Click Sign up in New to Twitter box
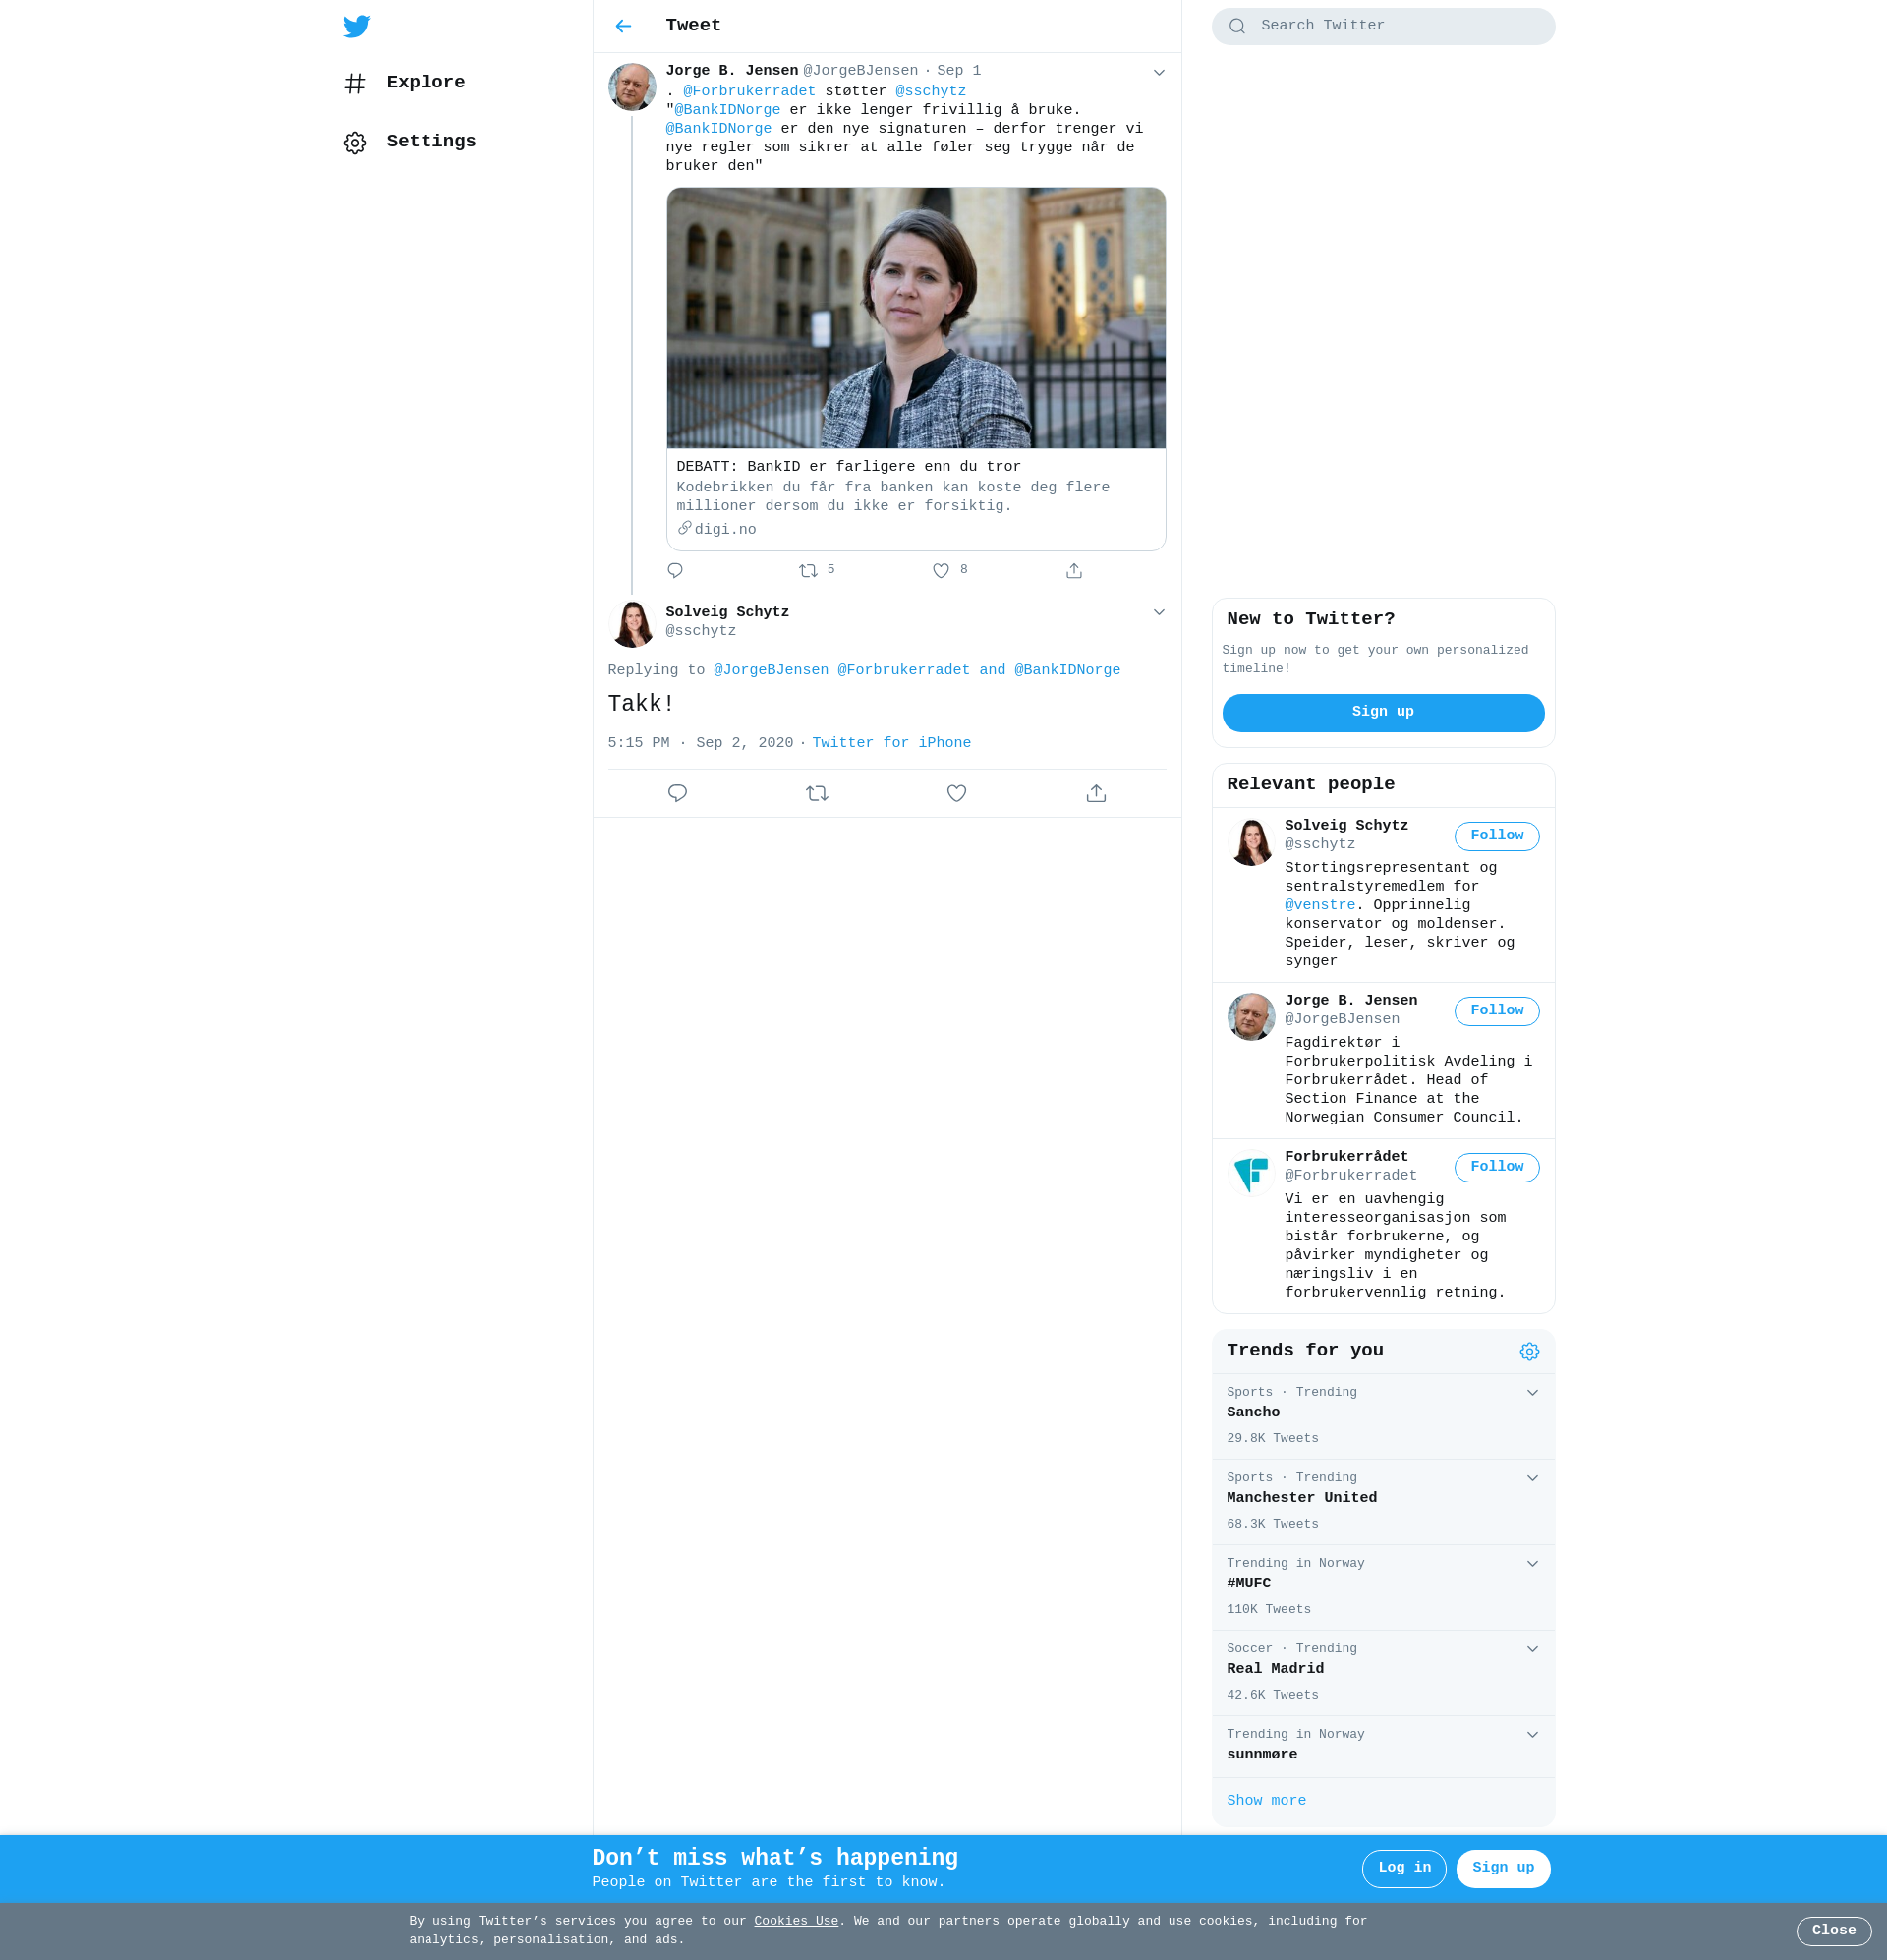Screen dimensions: 1887x1960 [1383, 712]
